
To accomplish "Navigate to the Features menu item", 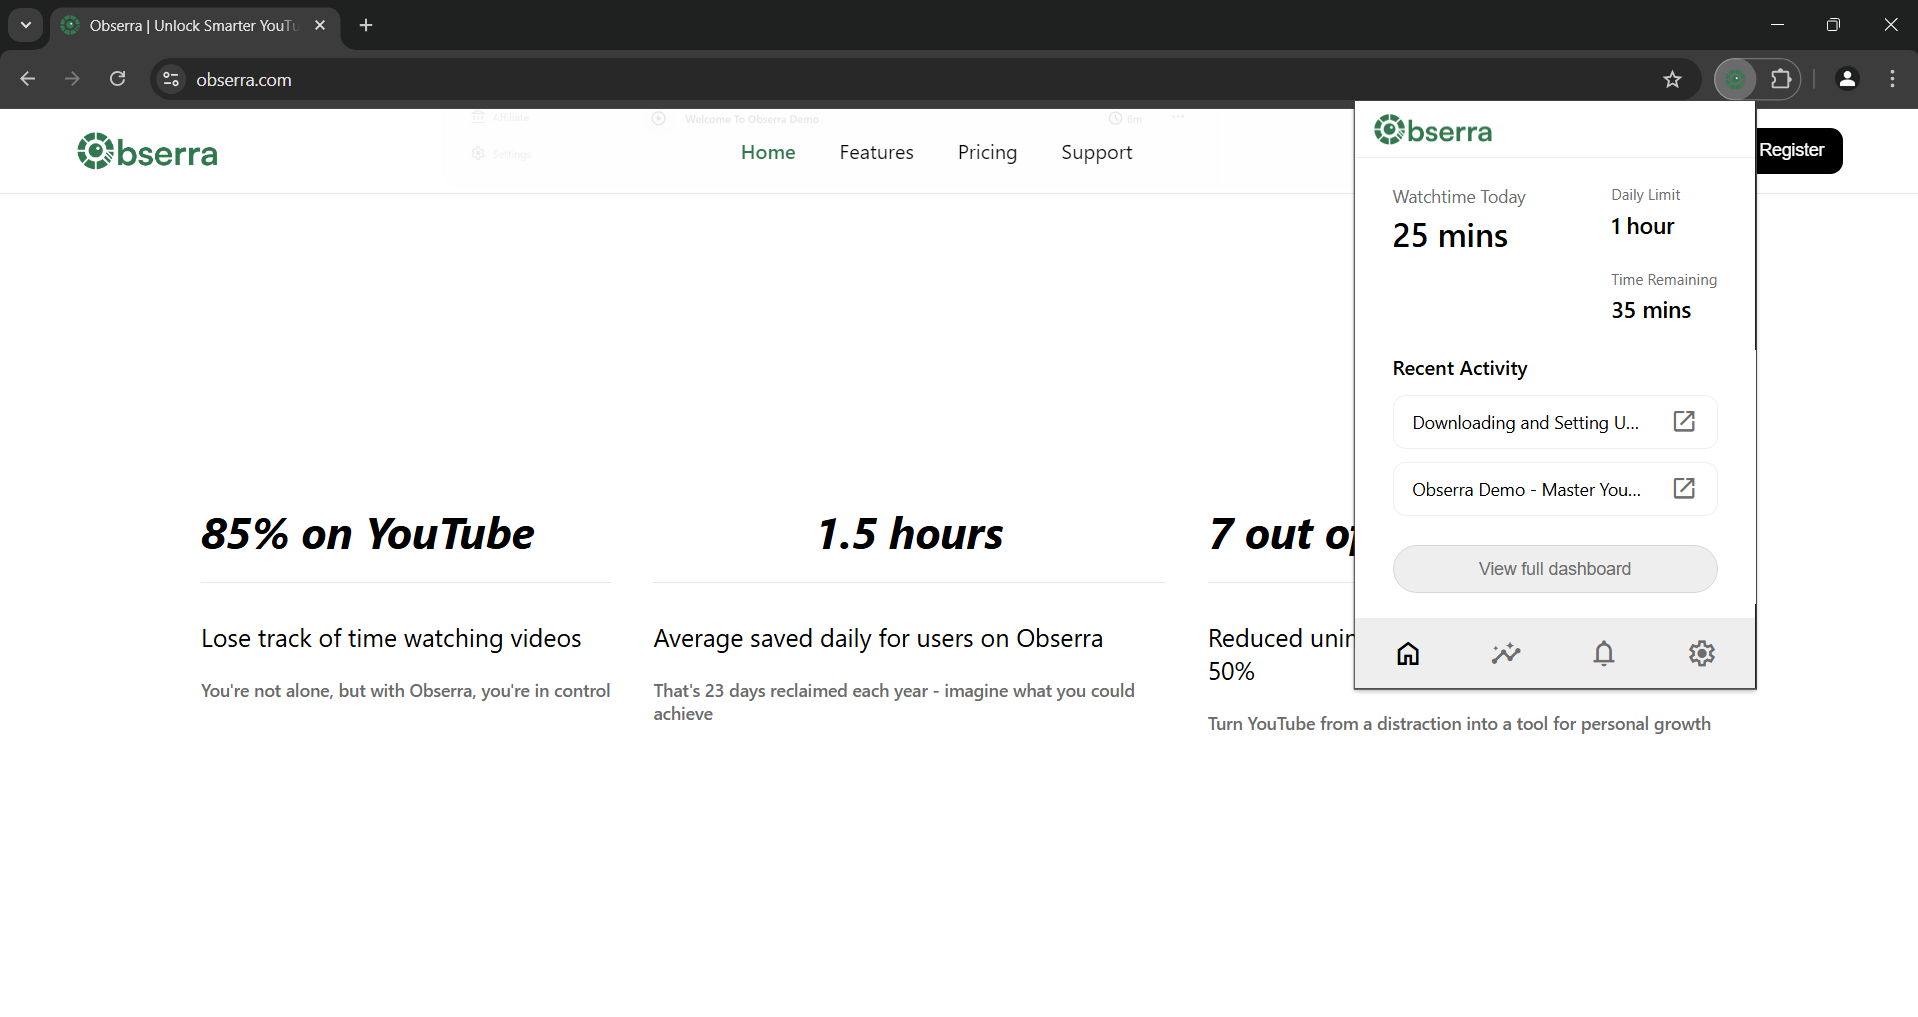I will (x=876, y=152).
